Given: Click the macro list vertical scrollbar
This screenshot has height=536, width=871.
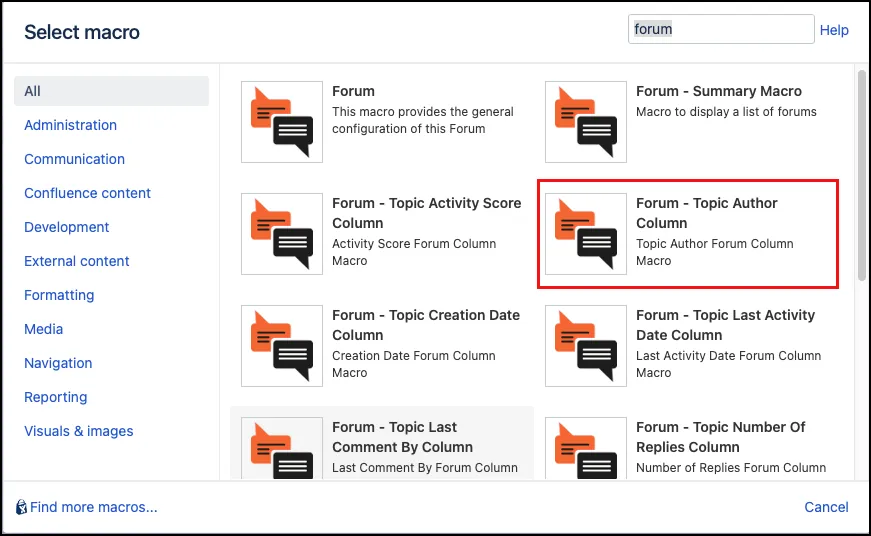Looking at the screenshot, I should pos(862,175).
